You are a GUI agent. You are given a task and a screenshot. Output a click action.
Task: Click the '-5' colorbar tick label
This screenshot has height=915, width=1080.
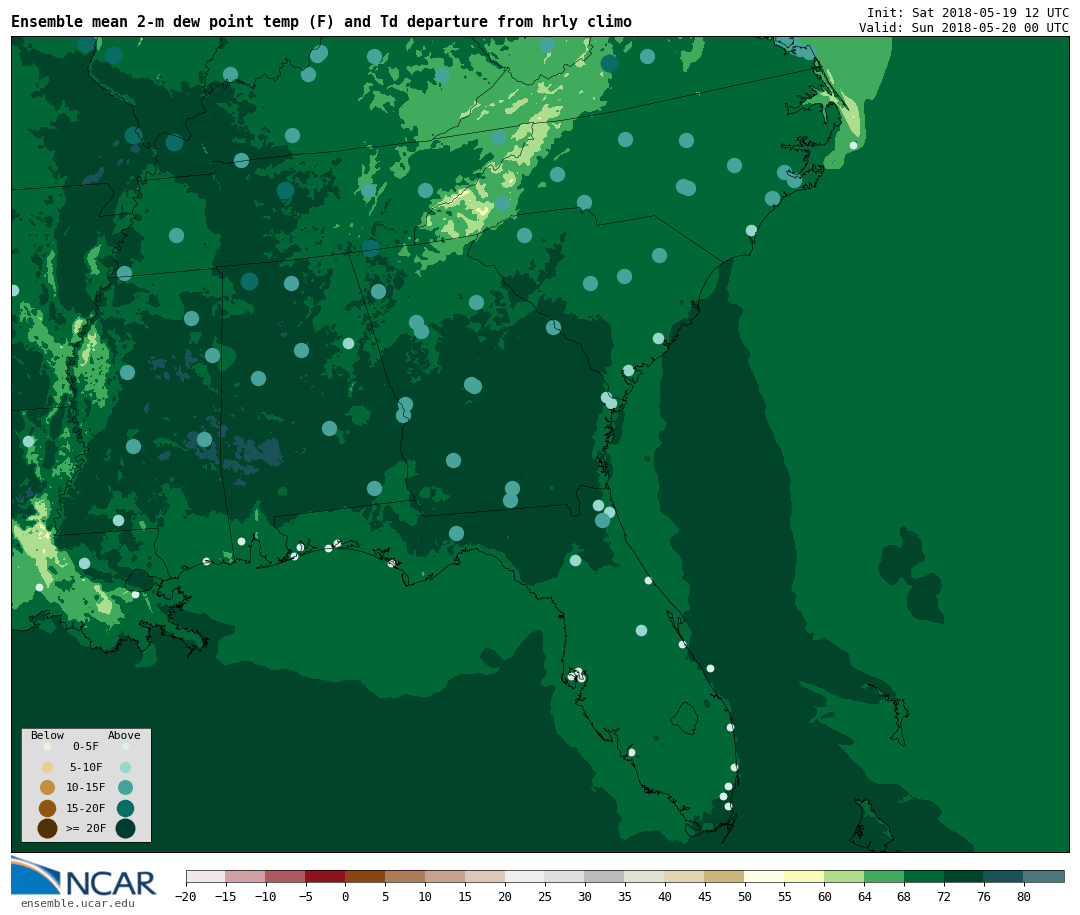[306, 896]
